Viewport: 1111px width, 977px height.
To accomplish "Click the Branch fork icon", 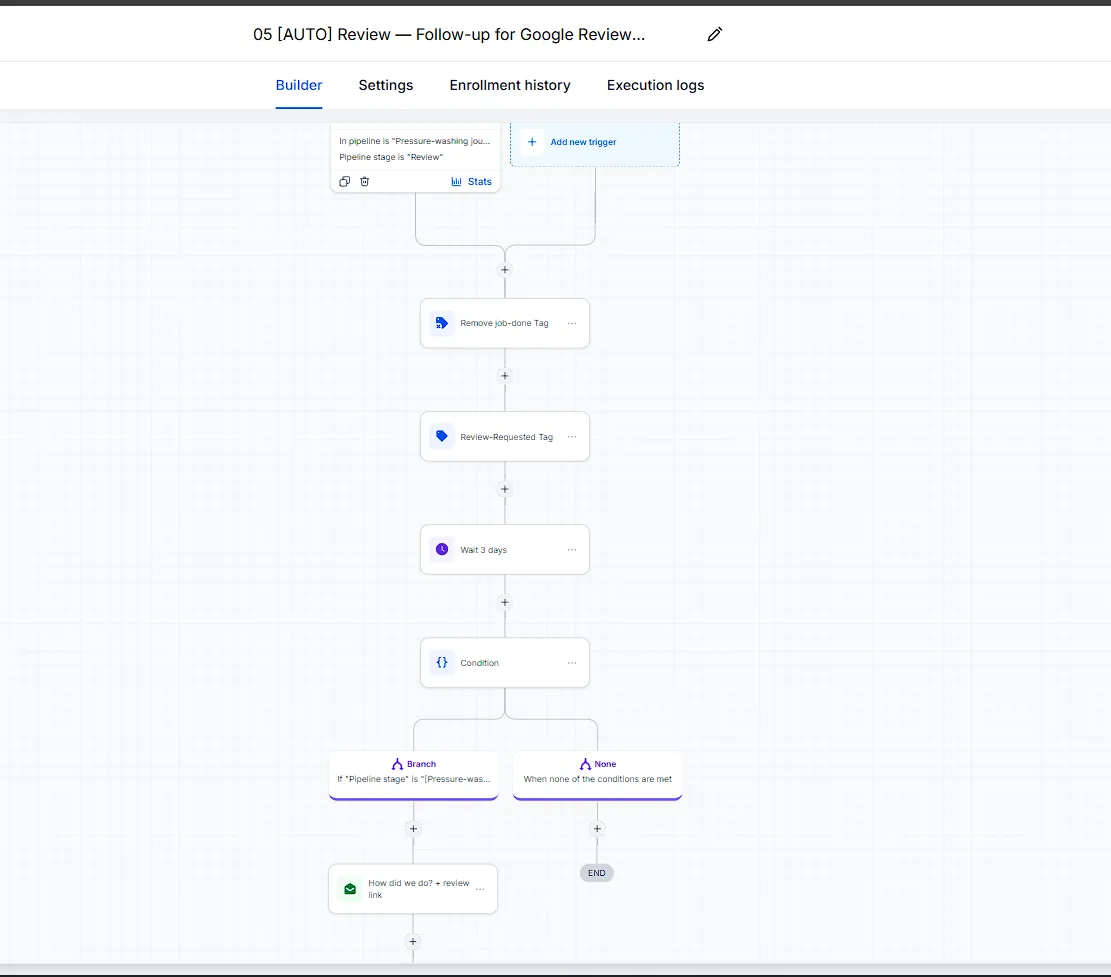I will 397,764.
